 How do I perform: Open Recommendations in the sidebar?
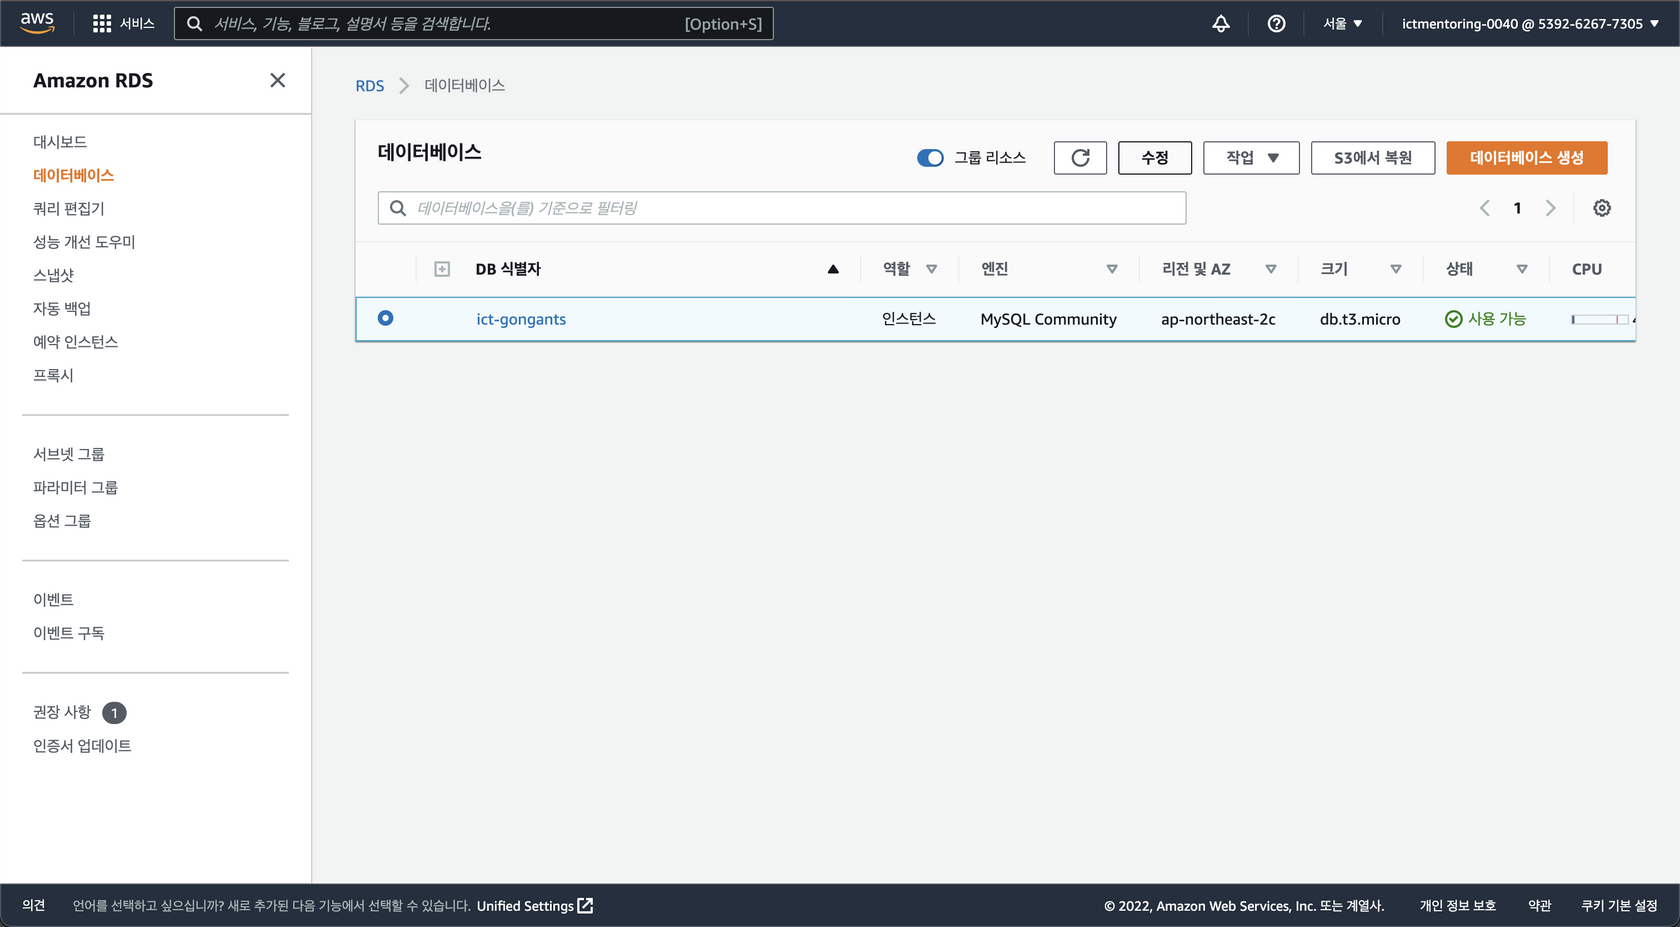(x=62, y=712)
